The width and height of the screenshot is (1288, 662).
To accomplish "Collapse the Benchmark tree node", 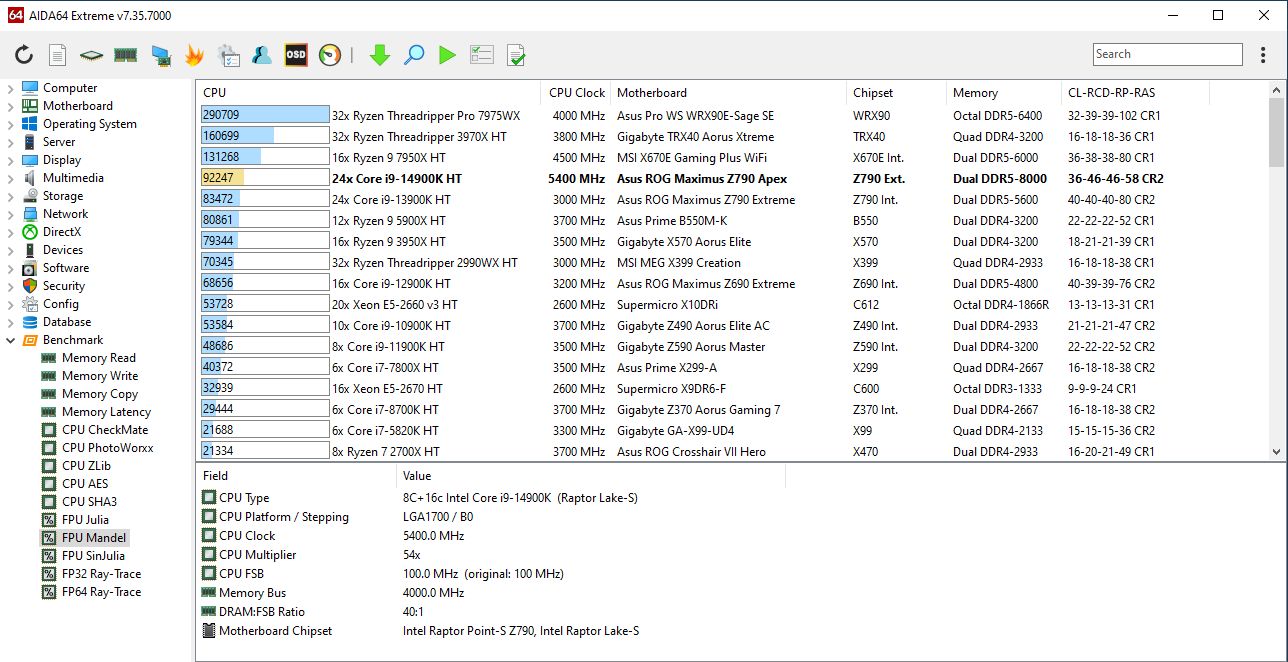I will pos(10,340).
